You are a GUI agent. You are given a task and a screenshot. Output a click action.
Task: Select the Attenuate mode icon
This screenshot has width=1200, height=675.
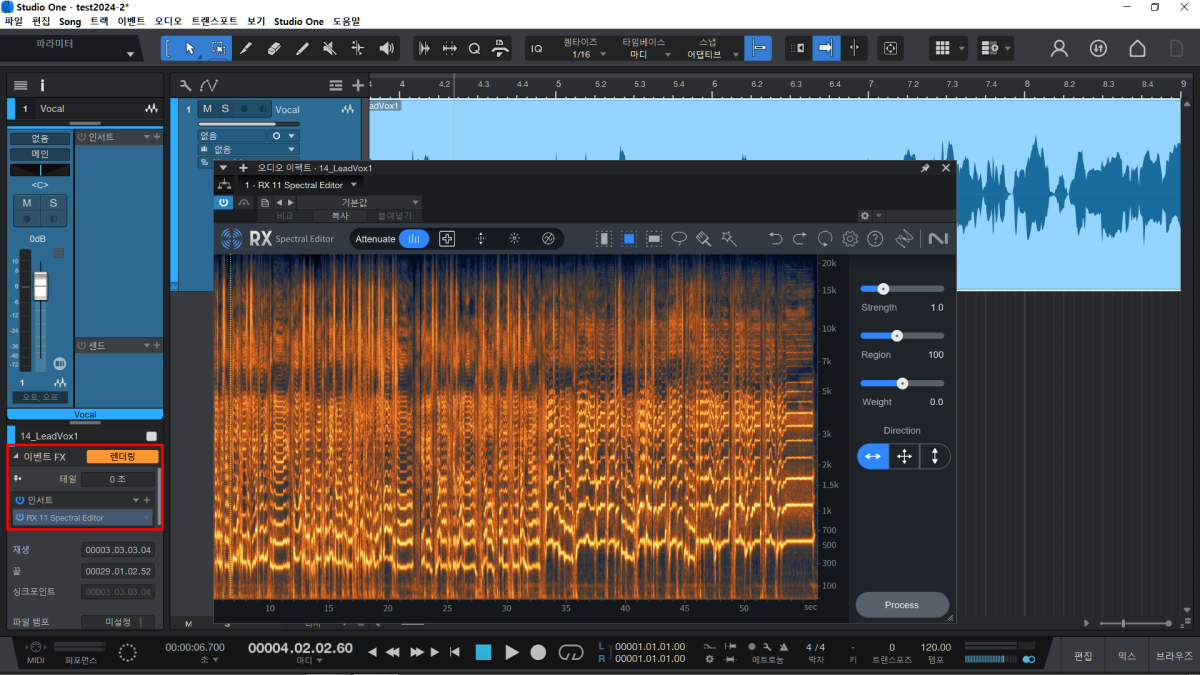(414, 239)
